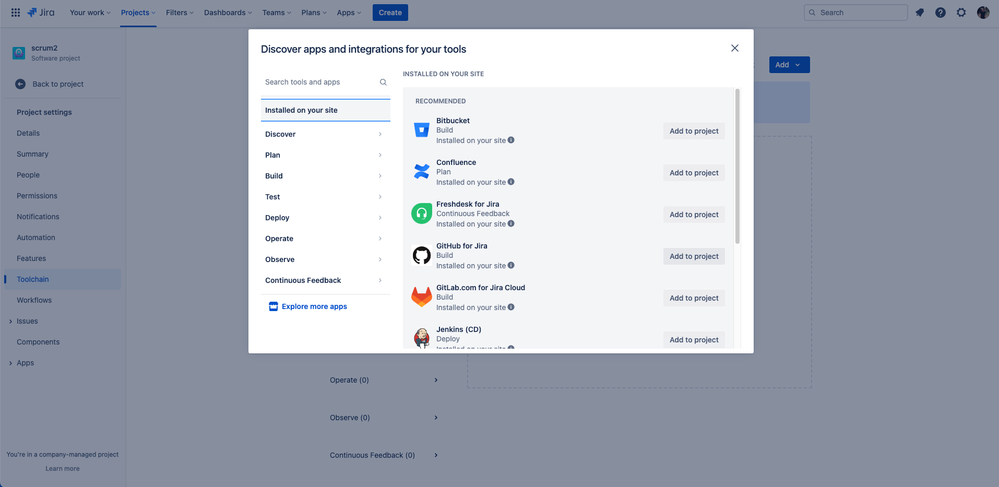Image resolution: width=999 pixels, height=487 pixels.
Task: Click the Bitbucket app icon
Action: (x=421, y=130)
